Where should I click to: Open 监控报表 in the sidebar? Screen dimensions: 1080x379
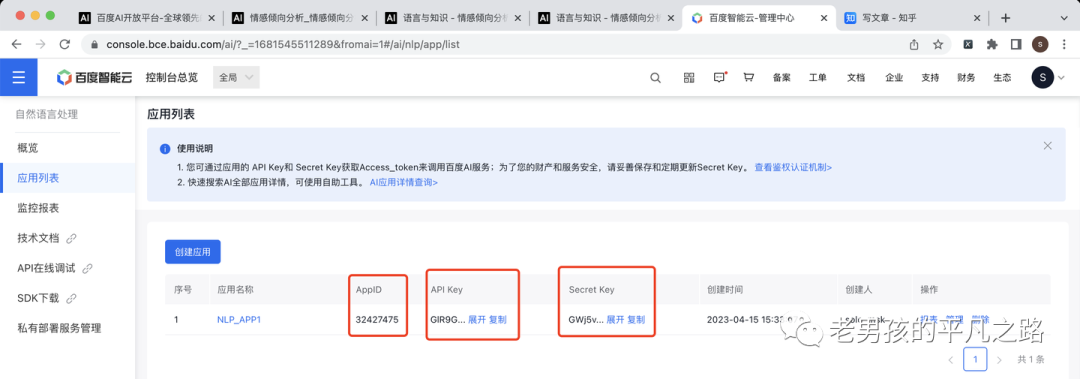(38, 208)
